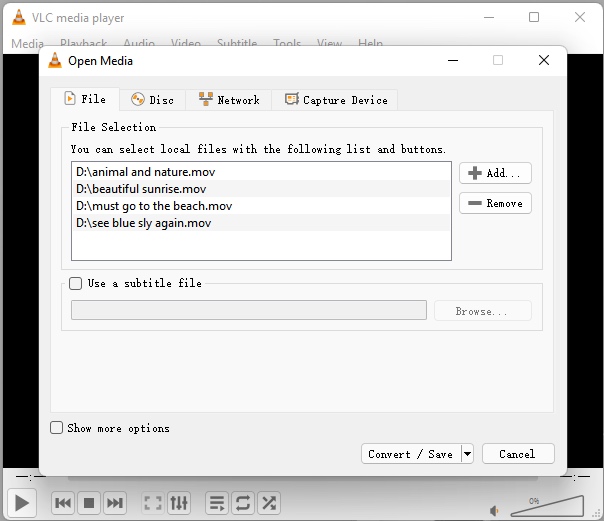The height and width of the screenshot is (521, 604).
Task: Toggle the playlist icon
Action: [217, 503]
